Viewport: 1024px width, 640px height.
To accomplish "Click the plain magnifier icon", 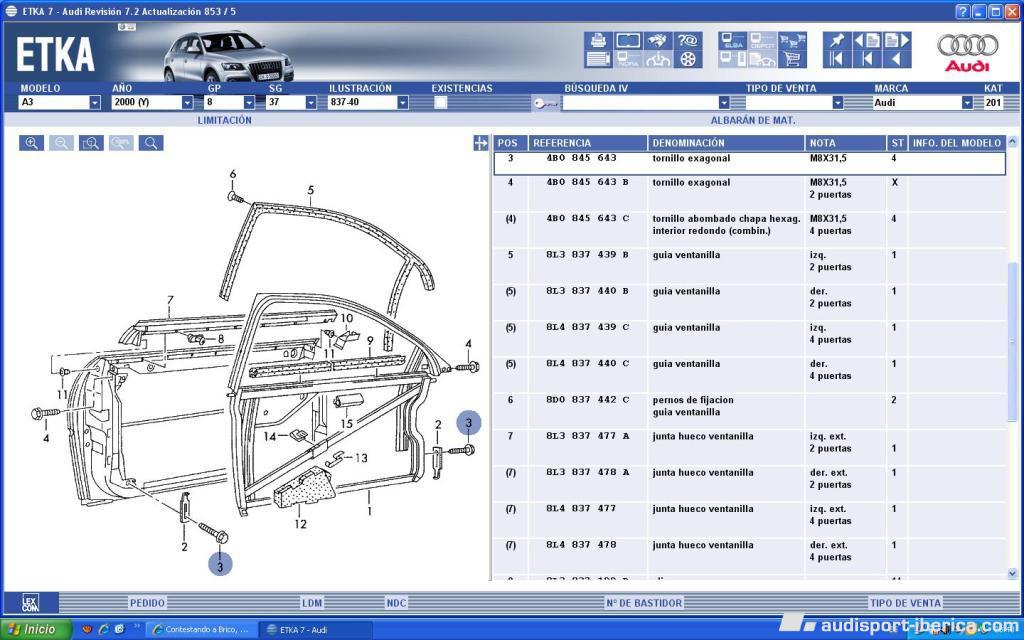I will click(x=151, y=143).
